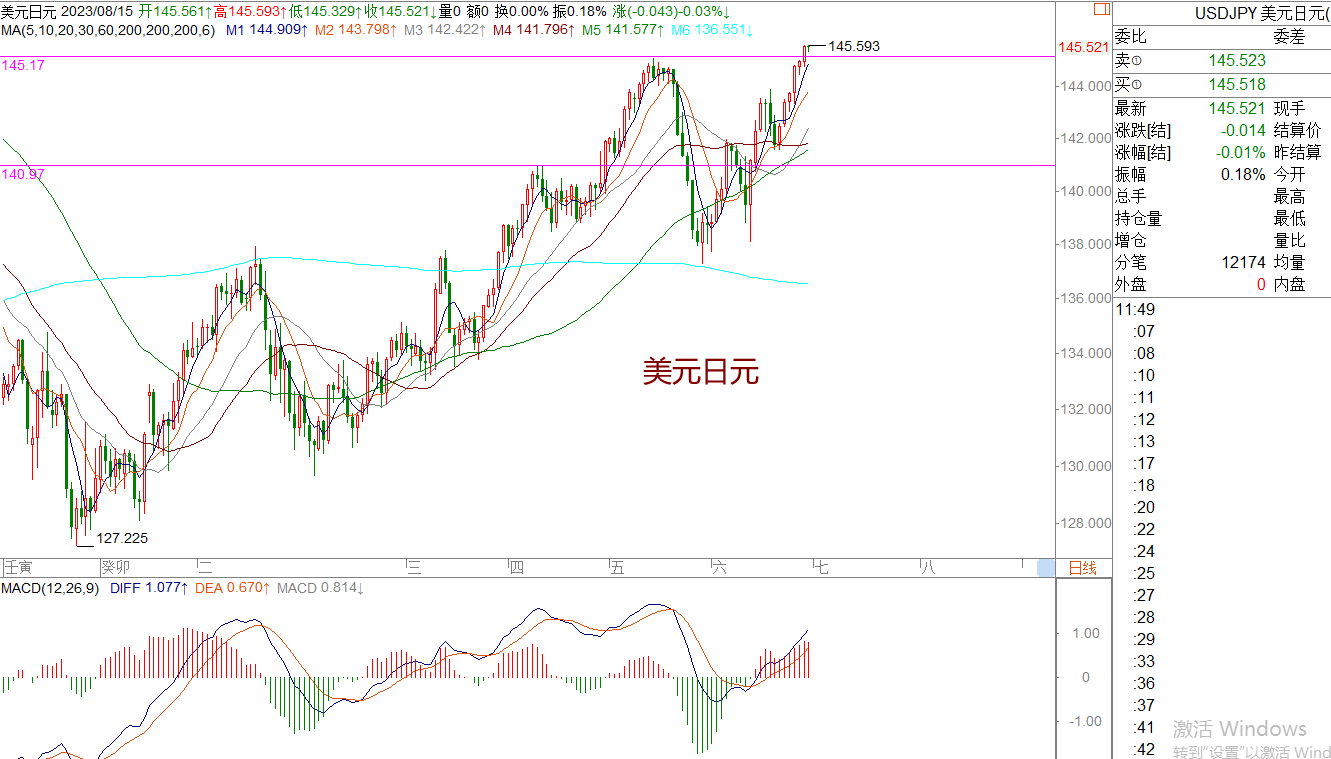Click the 七 month marker on the time axis
The width and height of the screenshot is (1331, 759).
pyautogui.click(x=820, y=568)
